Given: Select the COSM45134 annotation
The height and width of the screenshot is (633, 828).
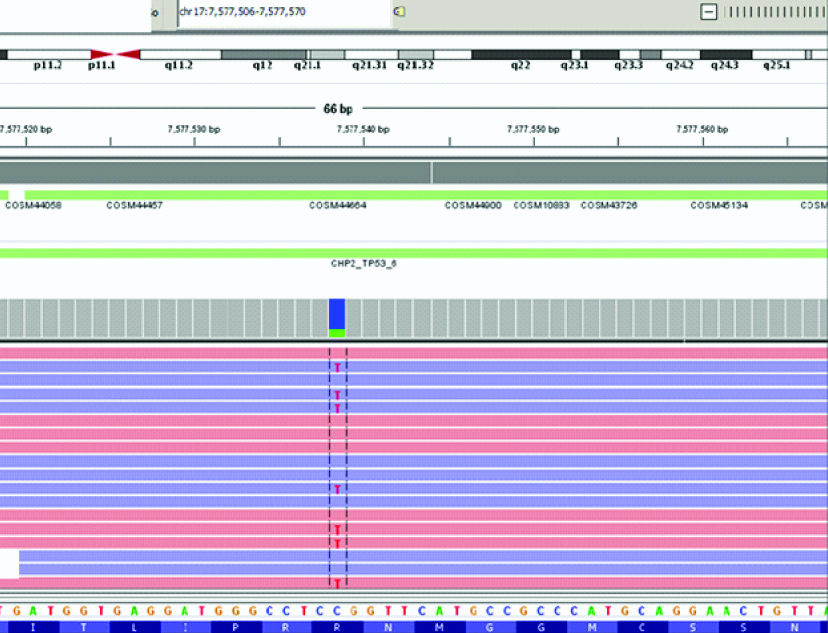Looking at the screenshot, I should point(719,205).
